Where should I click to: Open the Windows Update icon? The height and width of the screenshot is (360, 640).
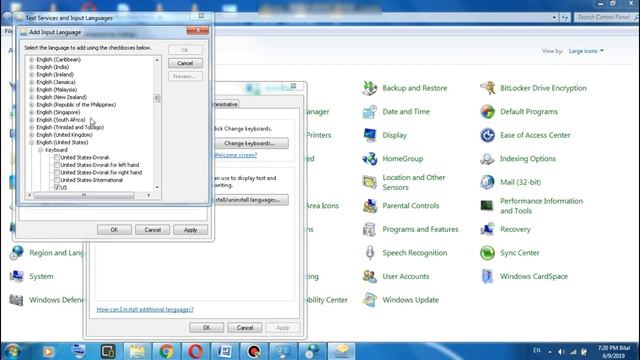point(370,300)
